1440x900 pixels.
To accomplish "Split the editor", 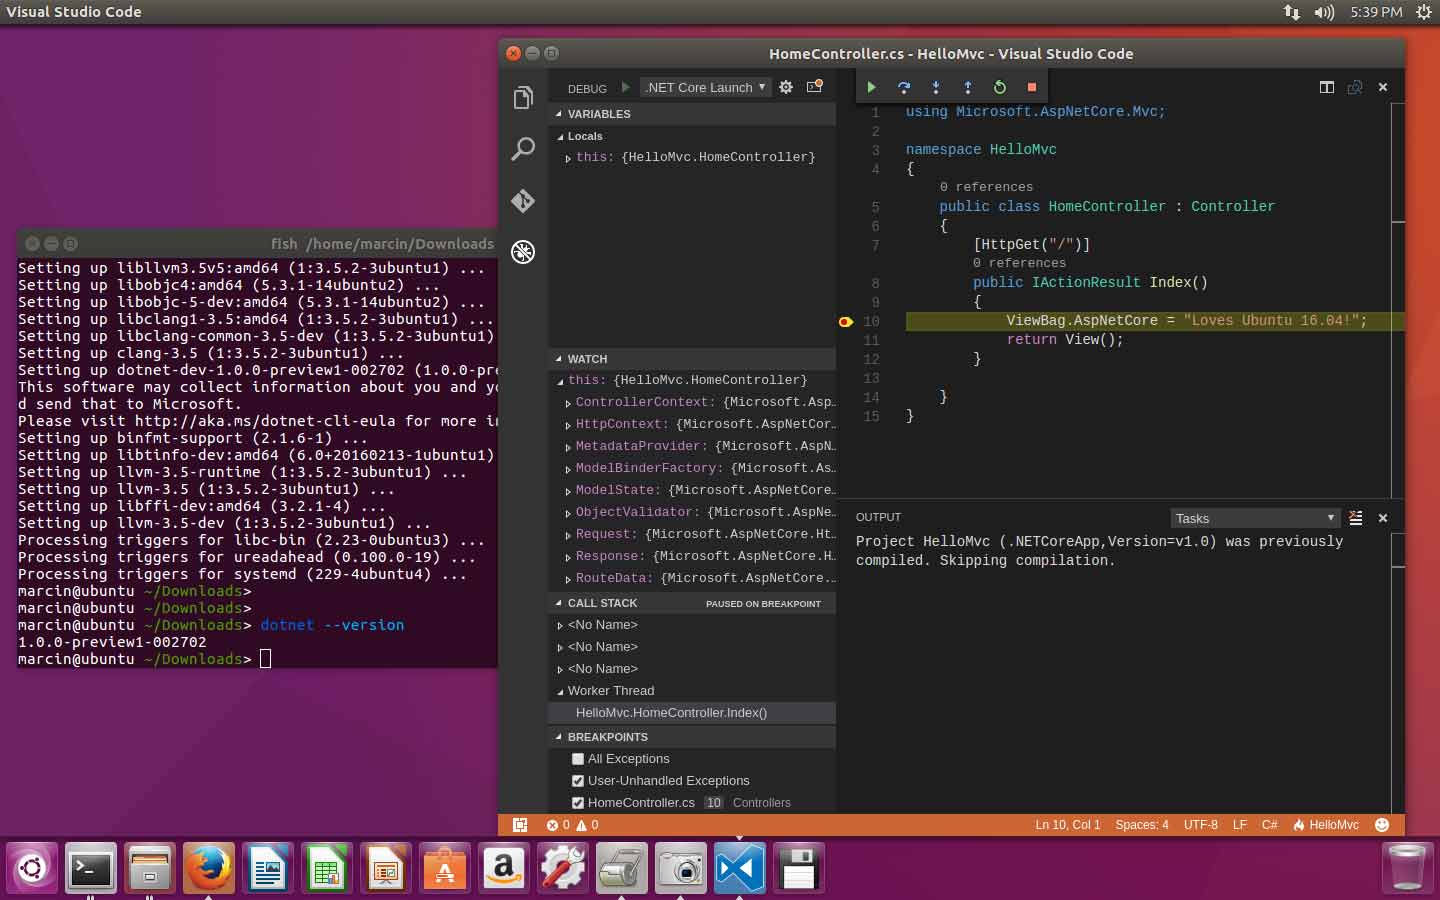I will 1327,87.
